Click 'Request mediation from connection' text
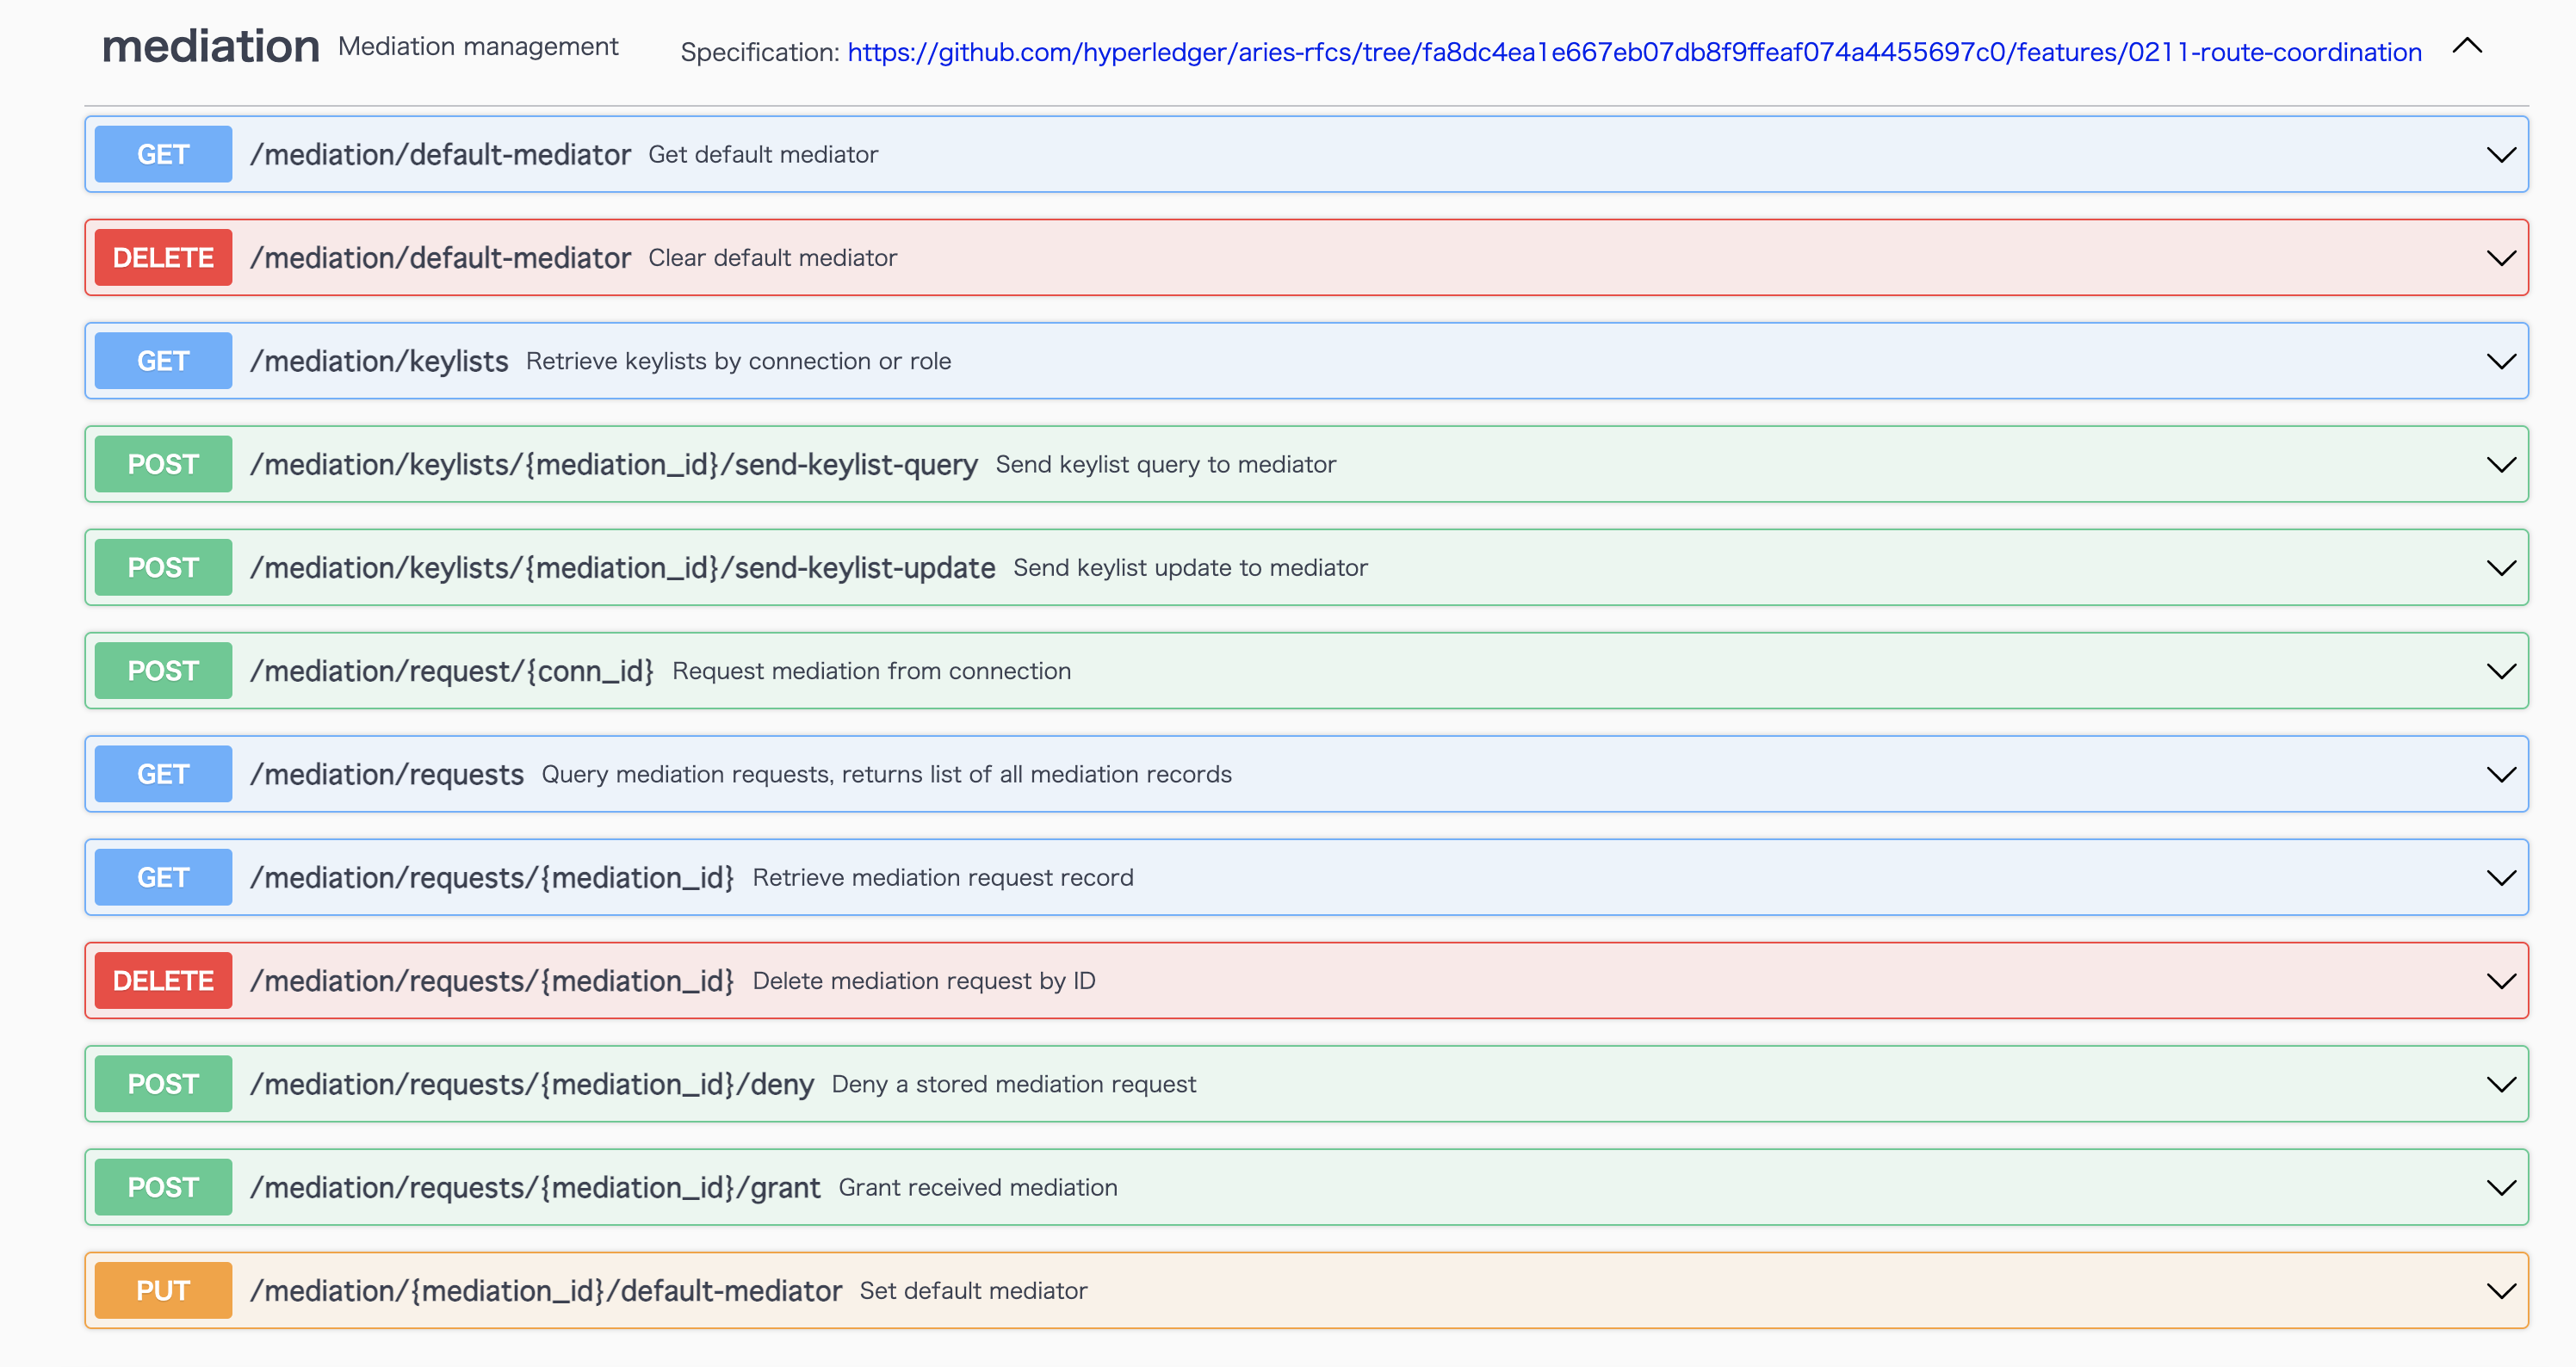 (871, 671)
